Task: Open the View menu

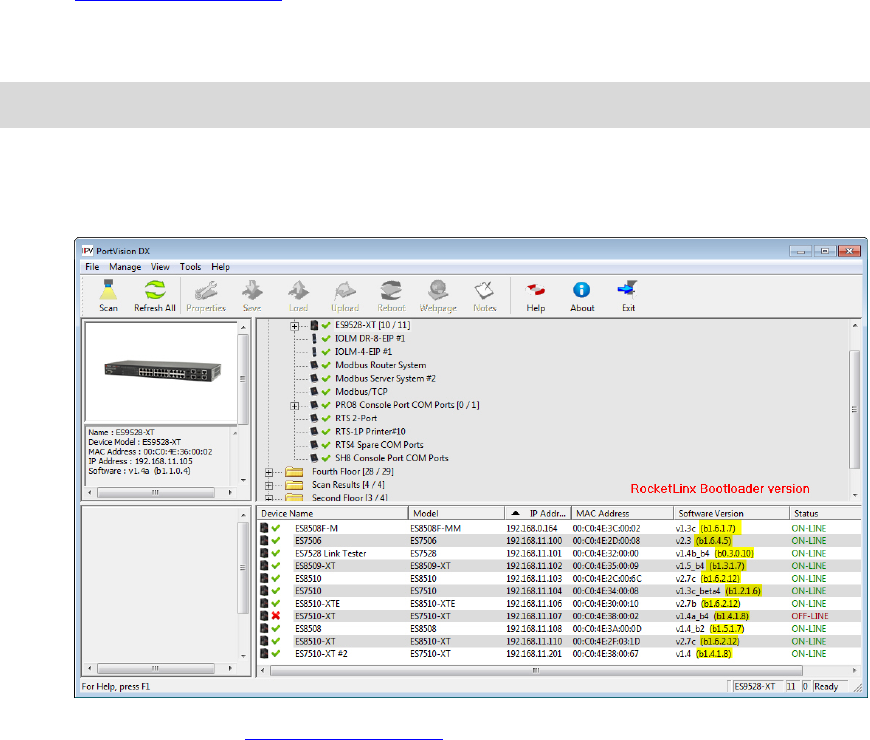Action: pos(160,267)
